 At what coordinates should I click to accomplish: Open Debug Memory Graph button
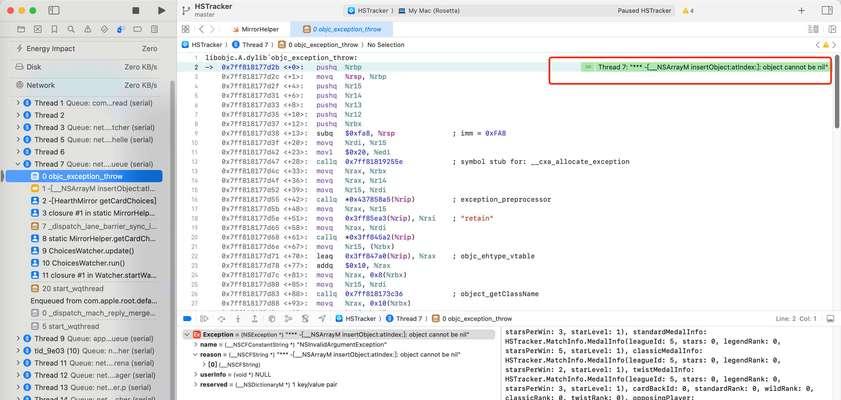click(288, 318)
